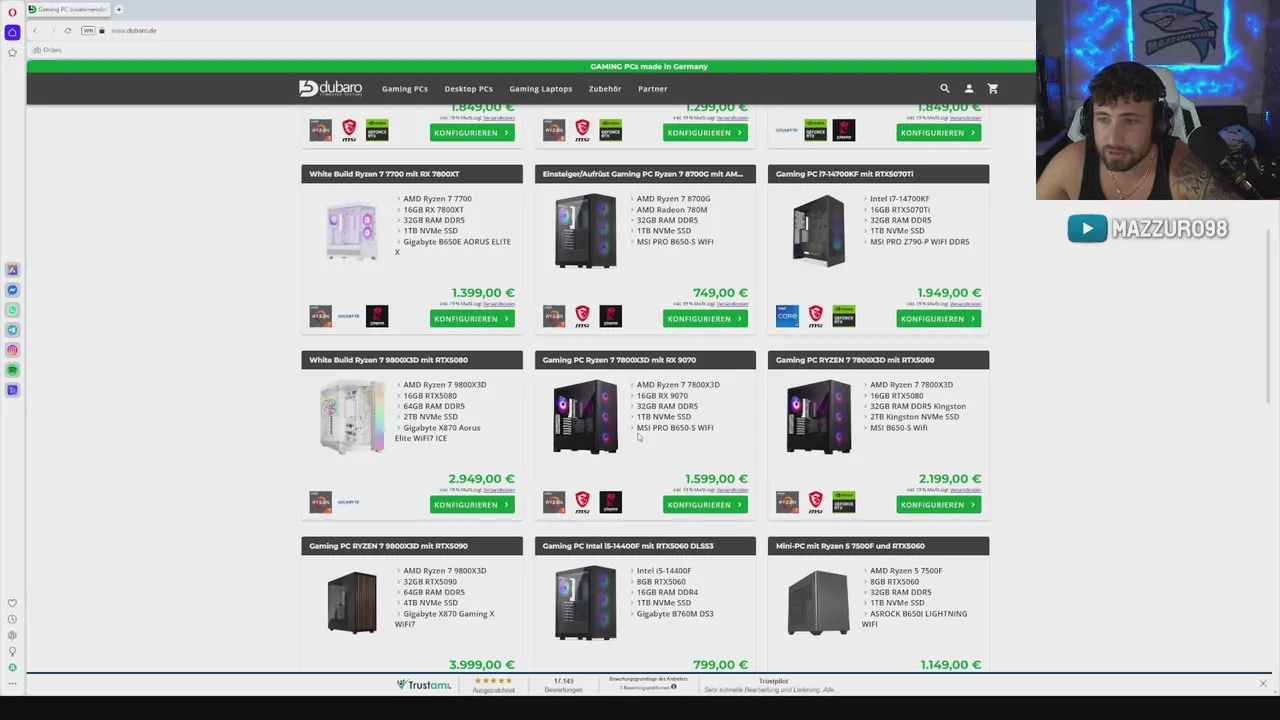This screenshot has width=1280, height=720.
Task: Click the 2.949,00 € price
Action: pyautogui.click(x=481, y=479)
